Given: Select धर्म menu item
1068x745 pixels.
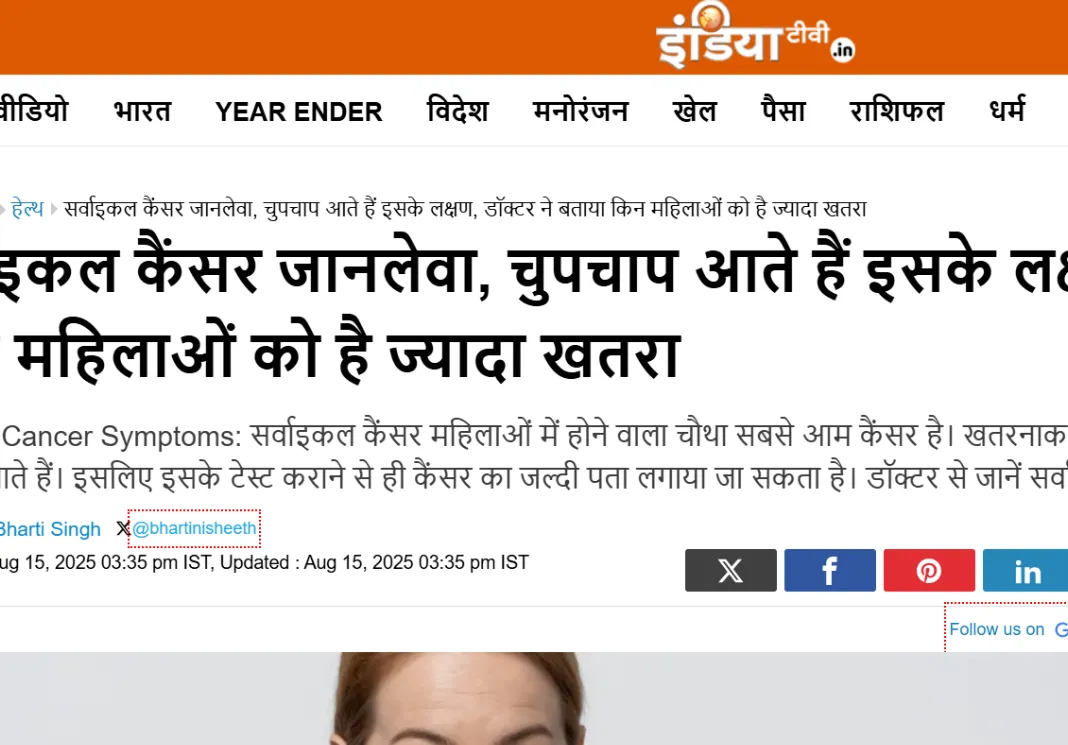Looking at the screenshot, I should [x=1007, y=110].
